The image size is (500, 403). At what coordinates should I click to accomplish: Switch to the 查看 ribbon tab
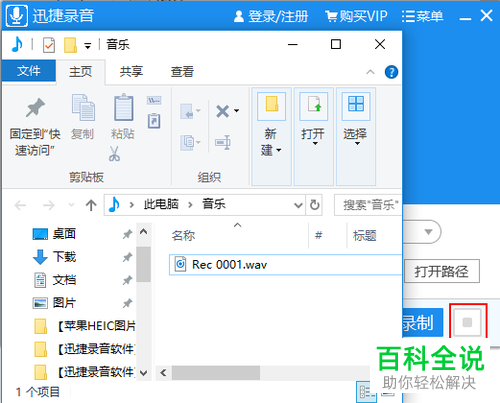tap(182, 71)
